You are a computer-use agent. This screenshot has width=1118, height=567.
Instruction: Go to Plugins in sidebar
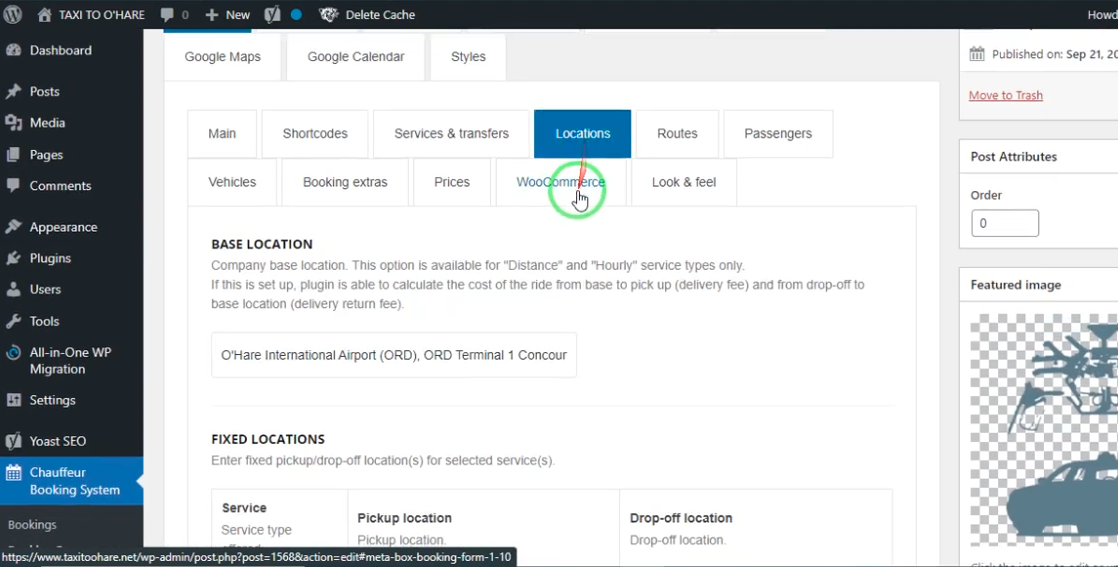(50, 258)
